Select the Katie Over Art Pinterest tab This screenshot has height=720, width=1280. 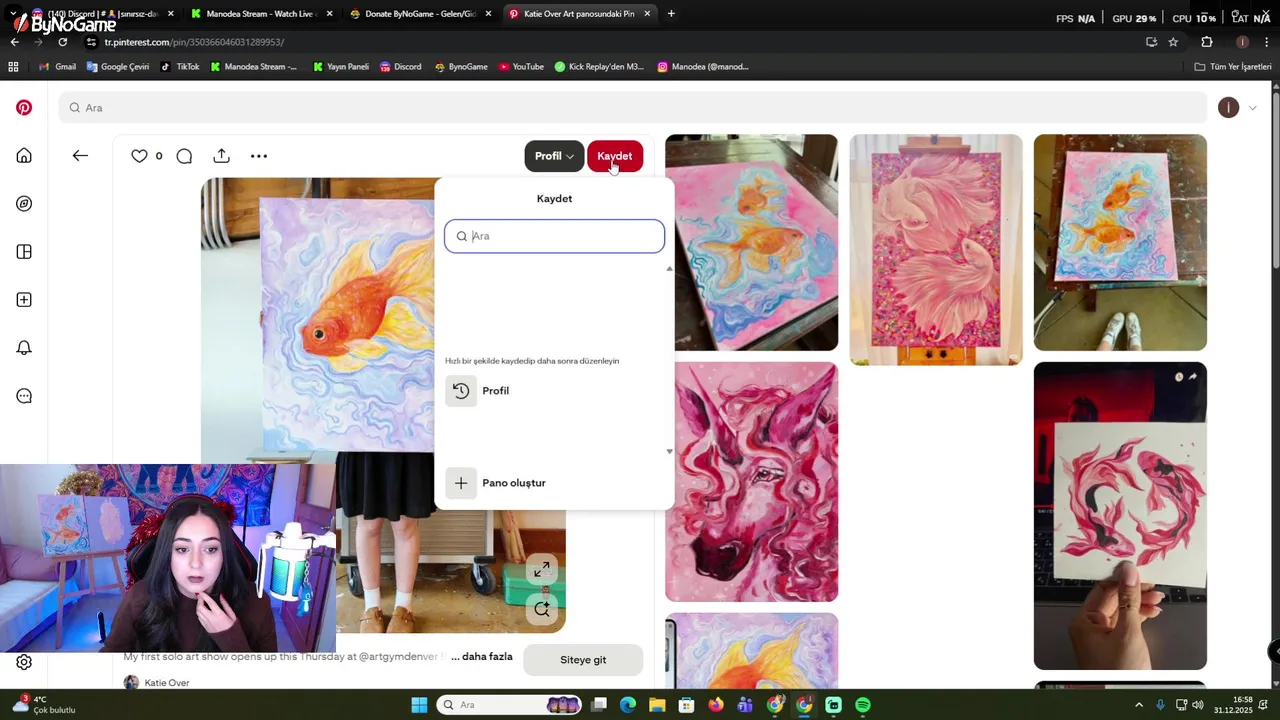[578, 14]
